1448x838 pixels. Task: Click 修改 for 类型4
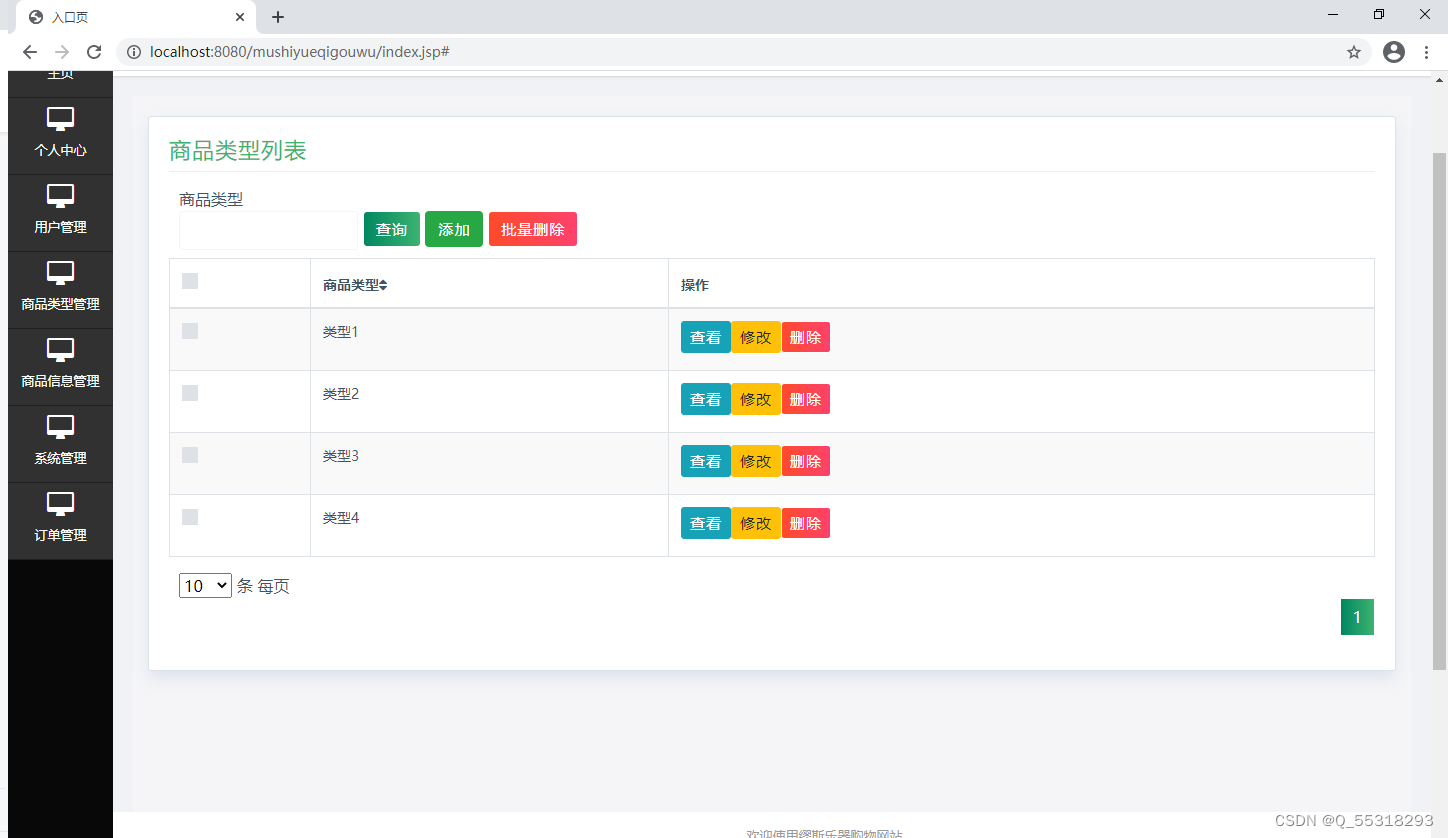[x=756, y=523]
